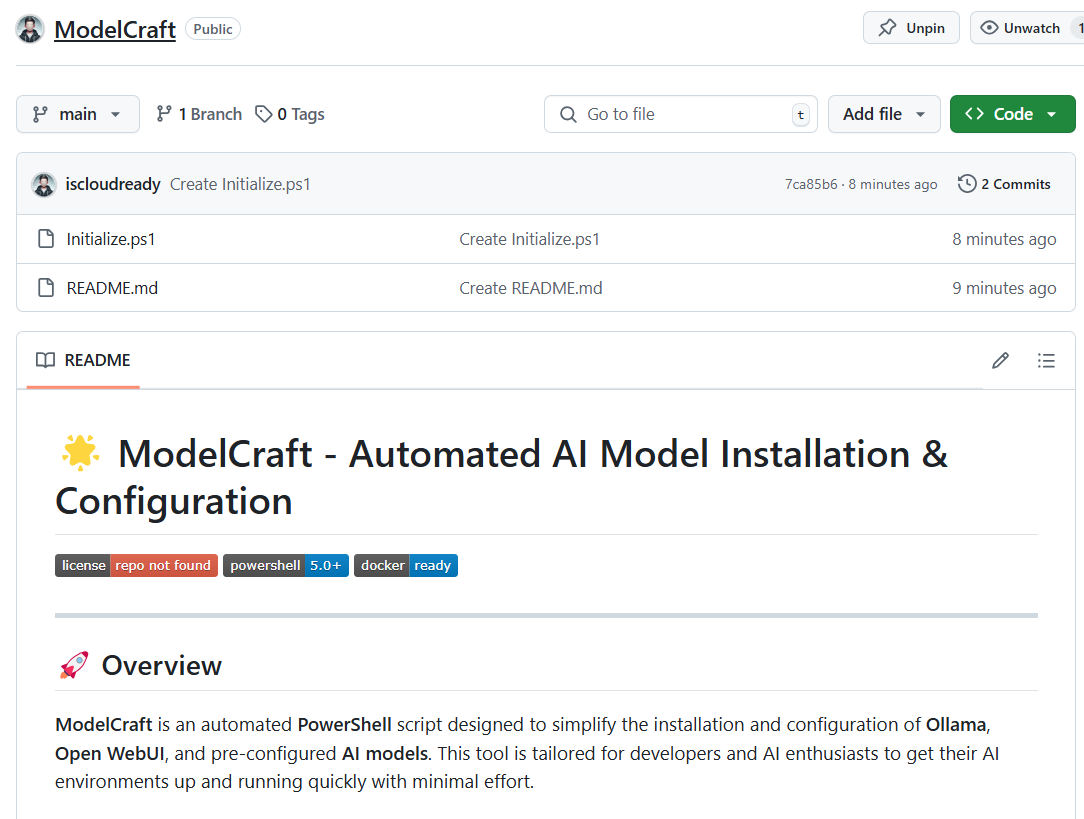Open the README.md file
Viewport: 1084px width, 819px height.
pos(112,288)
